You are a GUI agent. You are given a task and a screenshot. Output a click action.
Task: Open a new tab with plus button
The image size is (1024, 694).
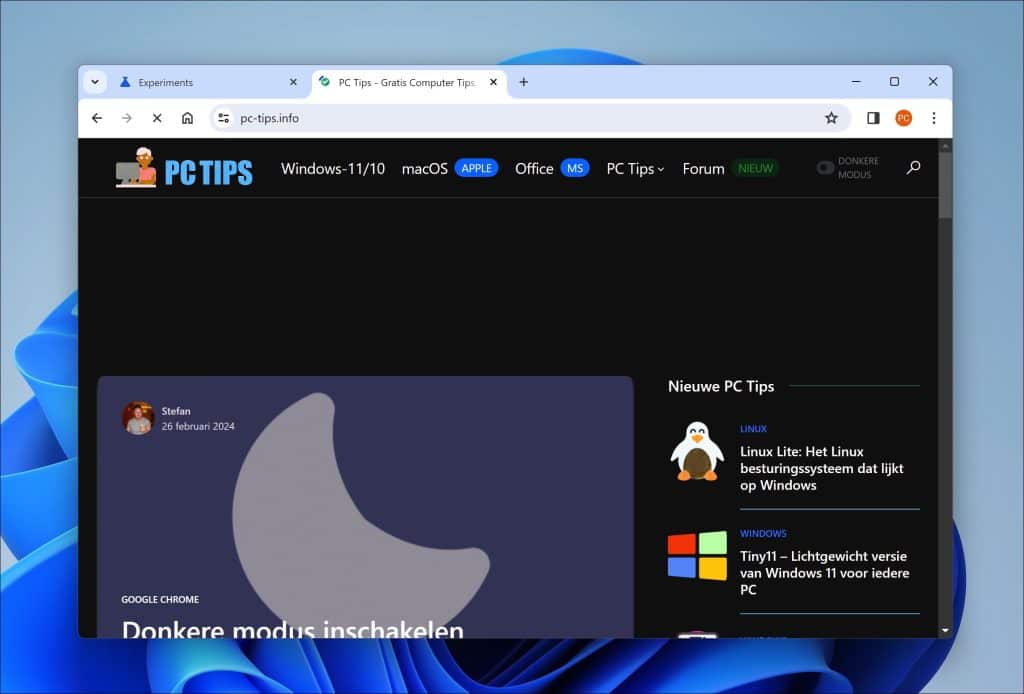point(524,82)
